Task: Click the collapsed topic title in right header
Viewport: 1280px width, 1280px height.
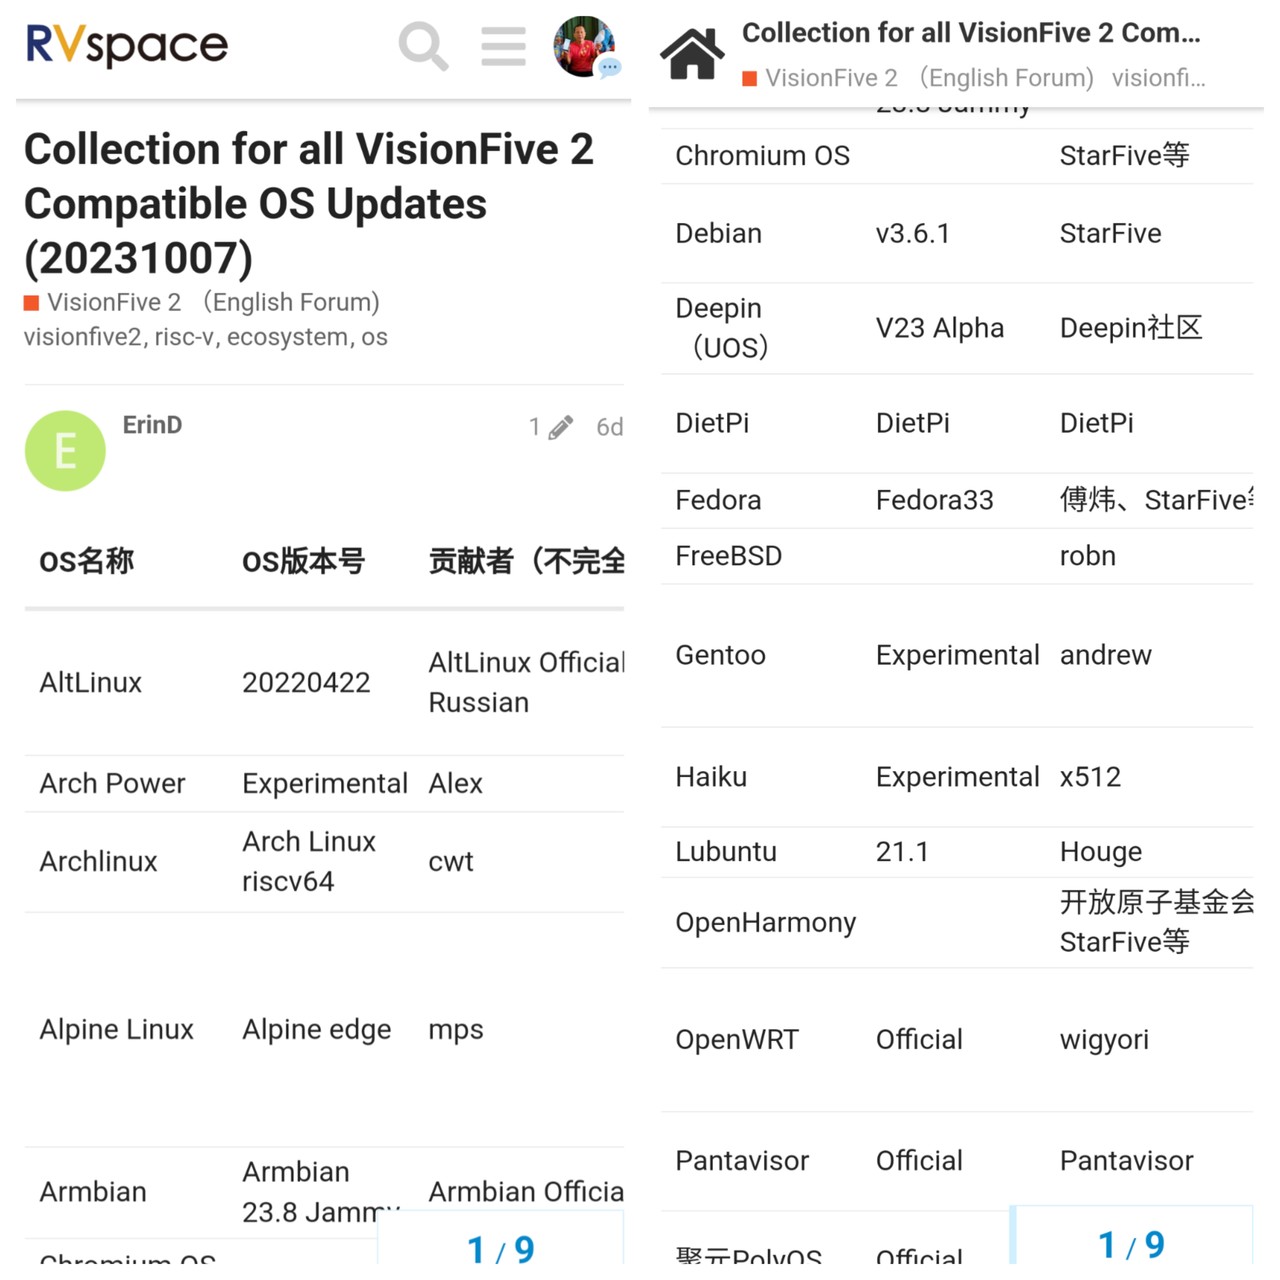Action: (x=970, y=33)
